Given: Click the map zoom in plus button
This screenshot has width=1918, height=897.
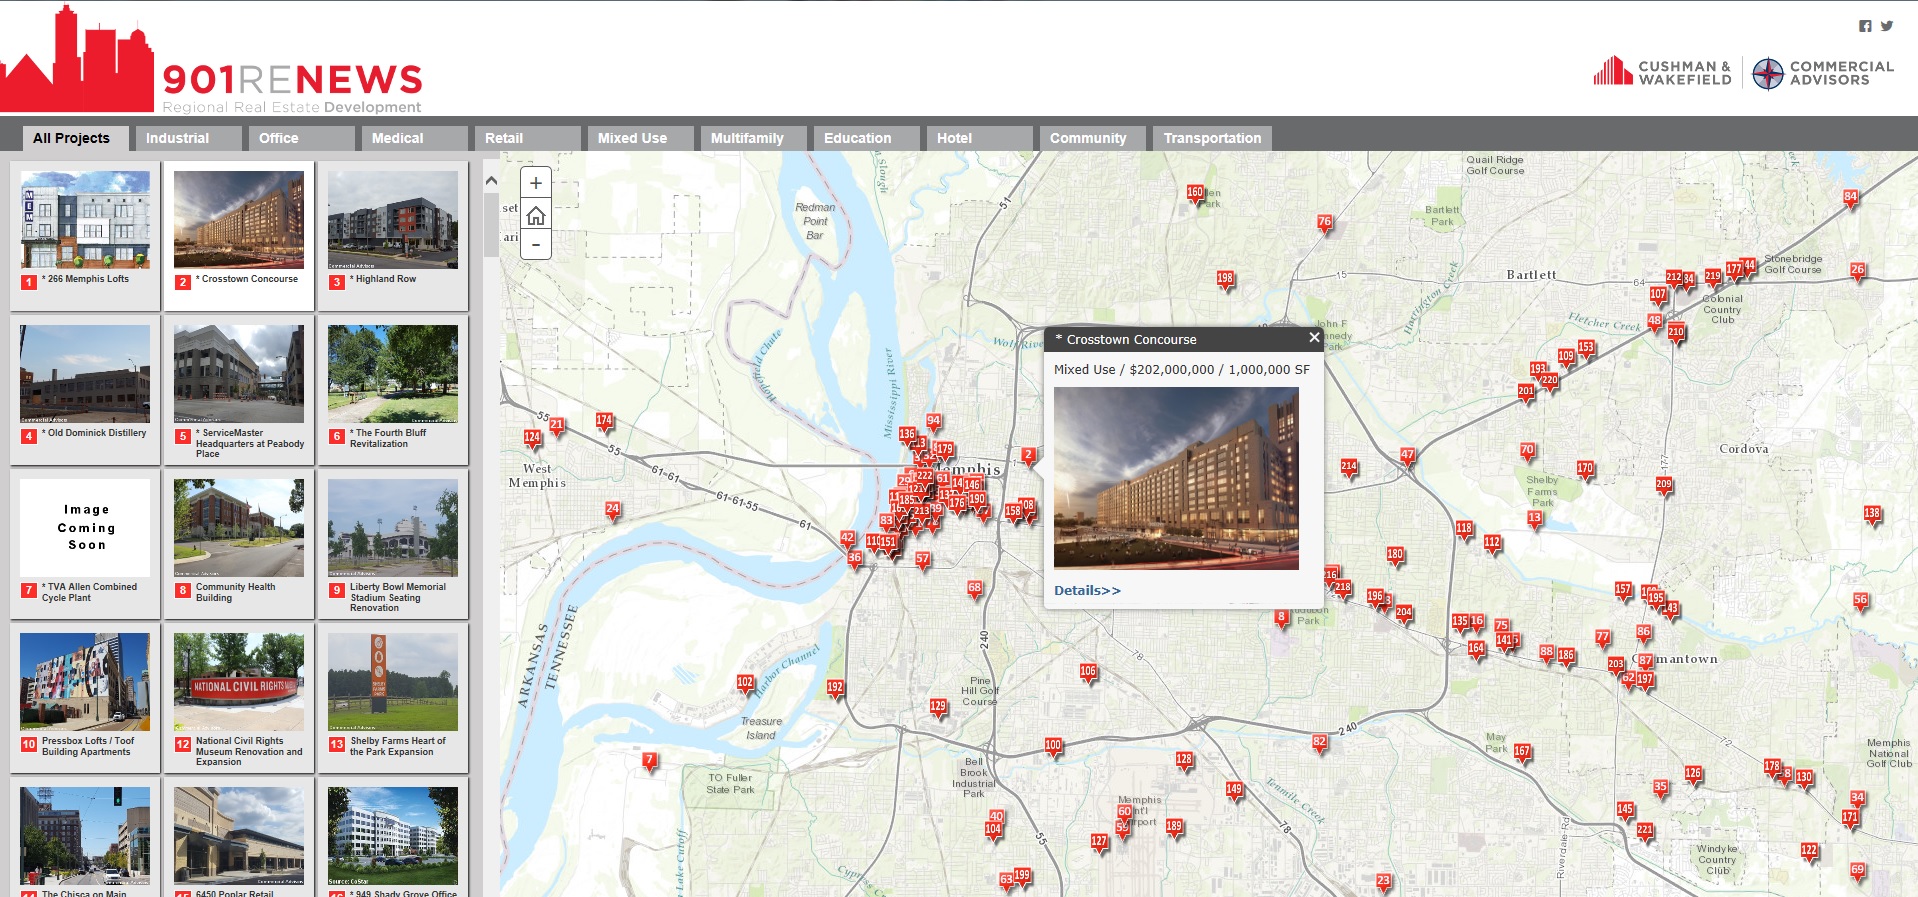Looking at the screenshot, I should tap(536, 183).
